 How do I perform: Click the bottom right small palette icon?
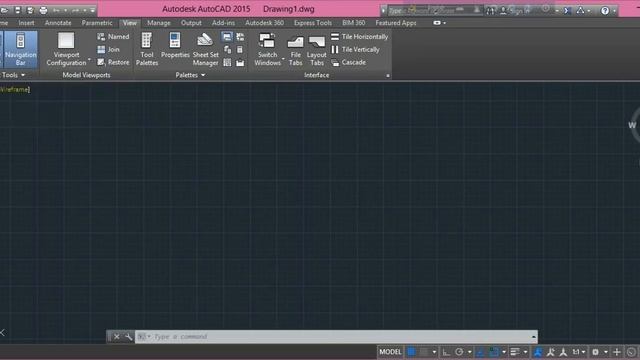click(x=240, y=62)
